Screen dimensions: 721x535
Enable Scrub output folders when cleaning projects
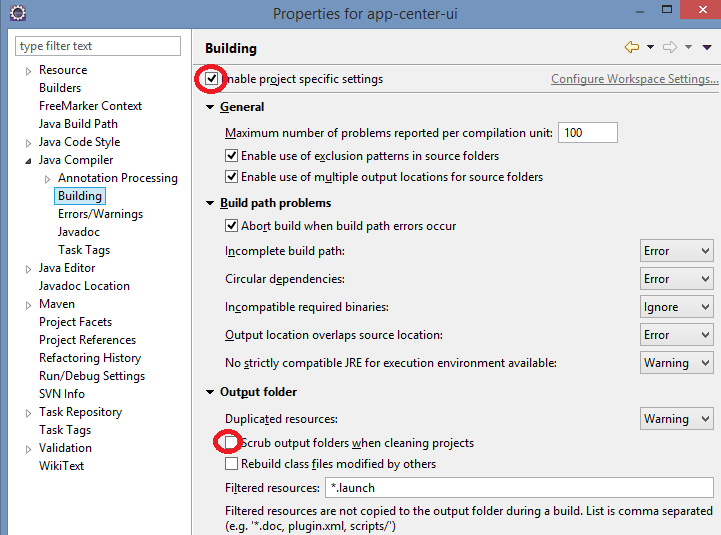click(232, 442)
